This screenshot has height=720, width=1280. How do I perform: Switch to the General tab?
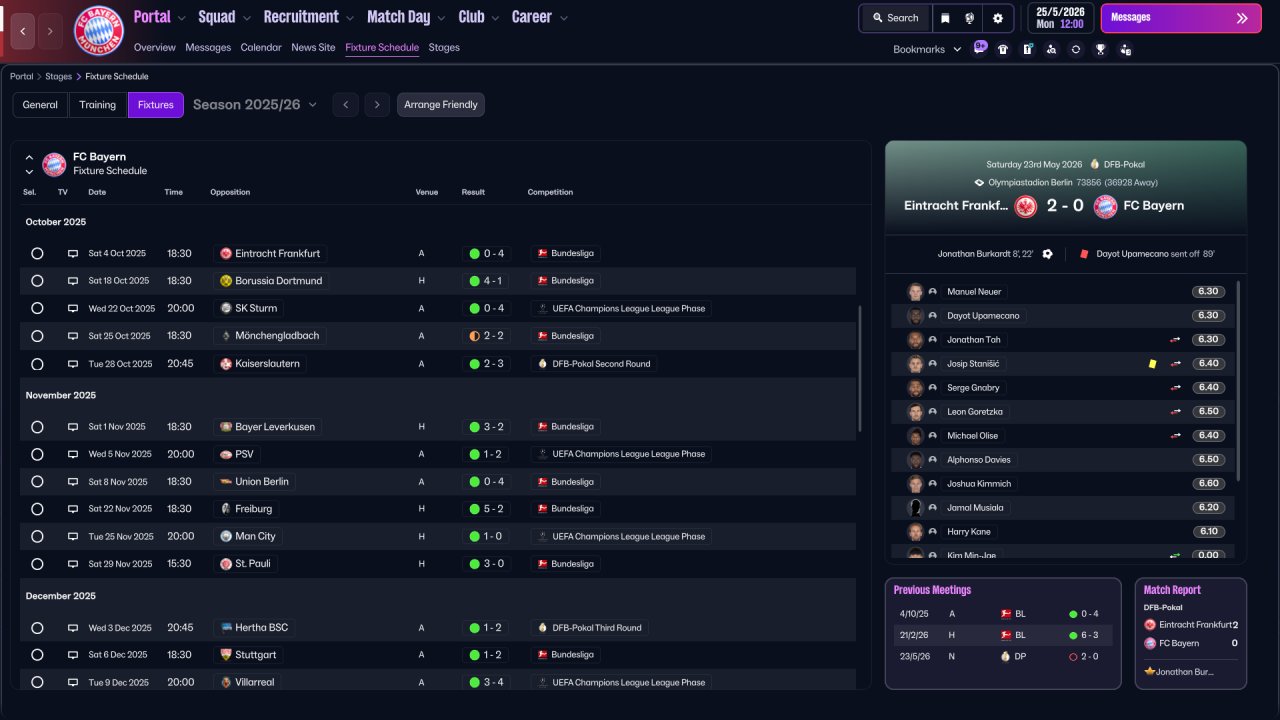40,105
